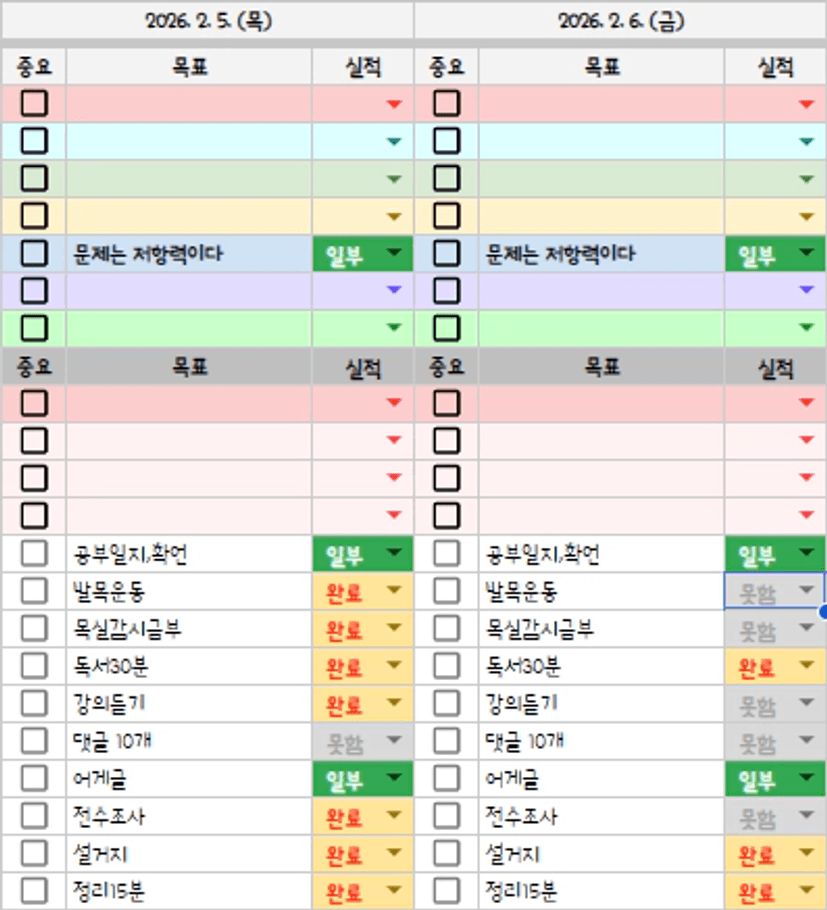Viewport: 827px width, 910px height.
Task: Click the 강의듣기 goal cell under Friday
Action: [x=600, y=704]
